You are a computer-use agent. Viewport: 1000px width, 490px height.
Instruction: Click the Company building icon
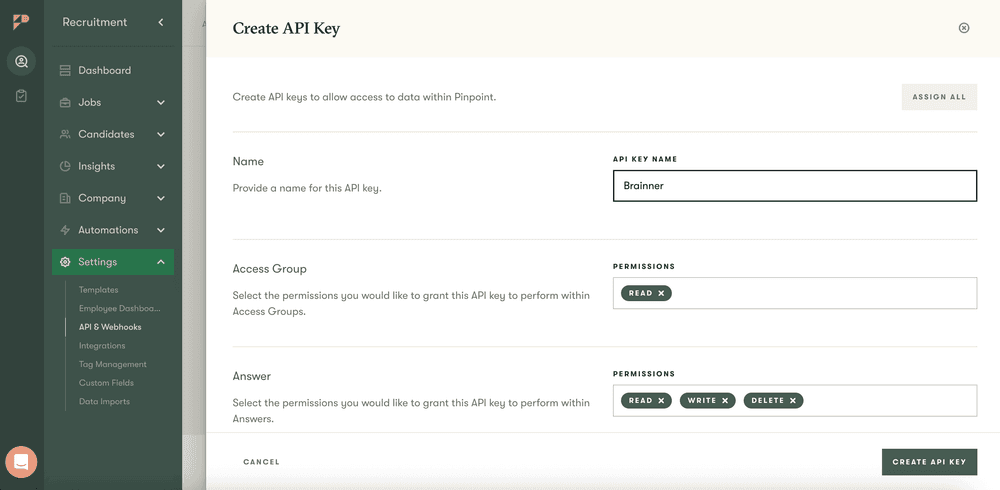click(65, 198)
